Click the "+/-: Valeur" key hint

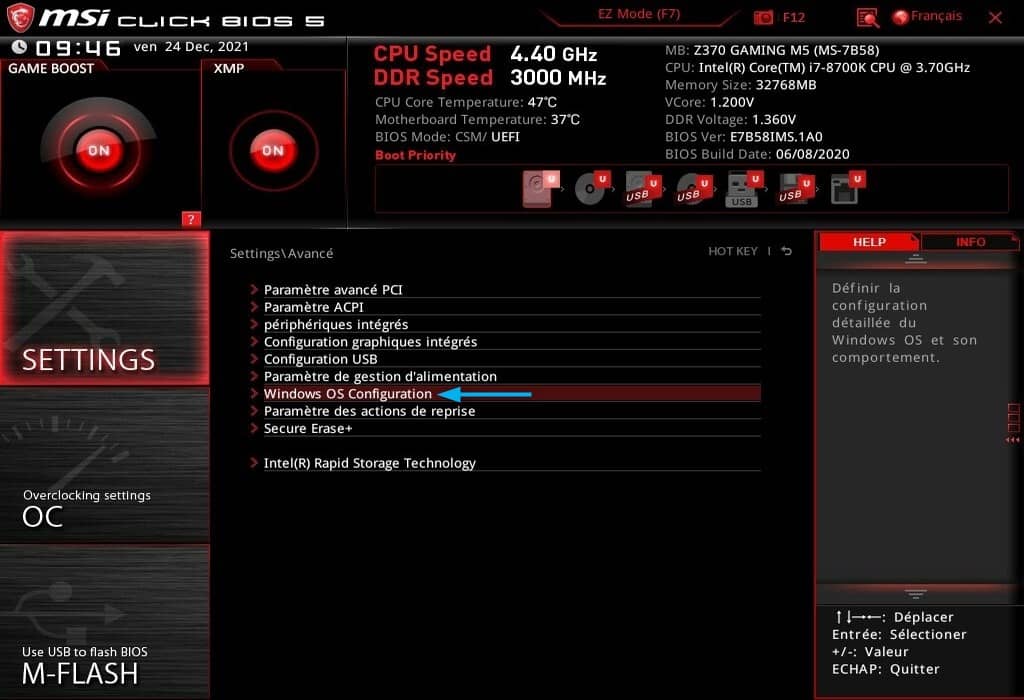tap(870, 652)
